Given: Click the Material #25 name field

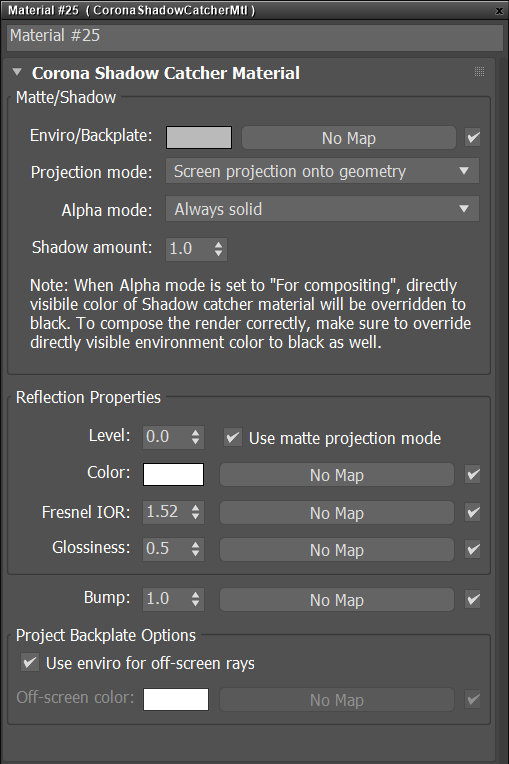Looking at the screenshot, I should pos(255,36).
